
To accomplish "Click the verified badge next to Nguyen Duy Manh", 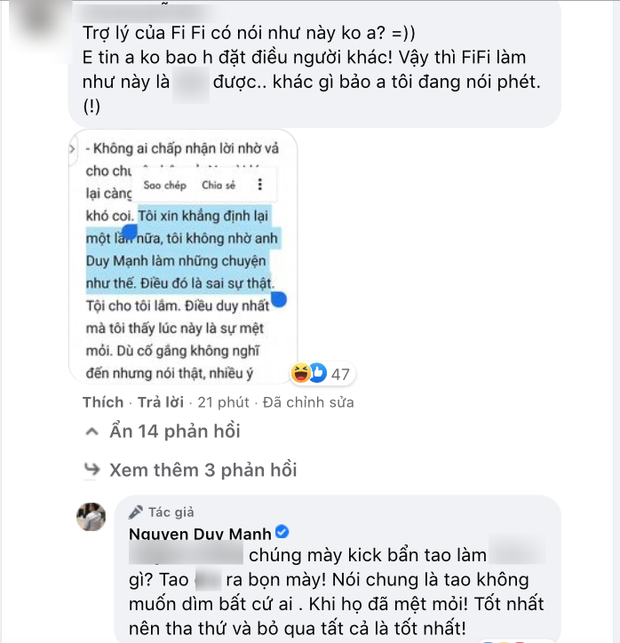I will click(282, 532).
